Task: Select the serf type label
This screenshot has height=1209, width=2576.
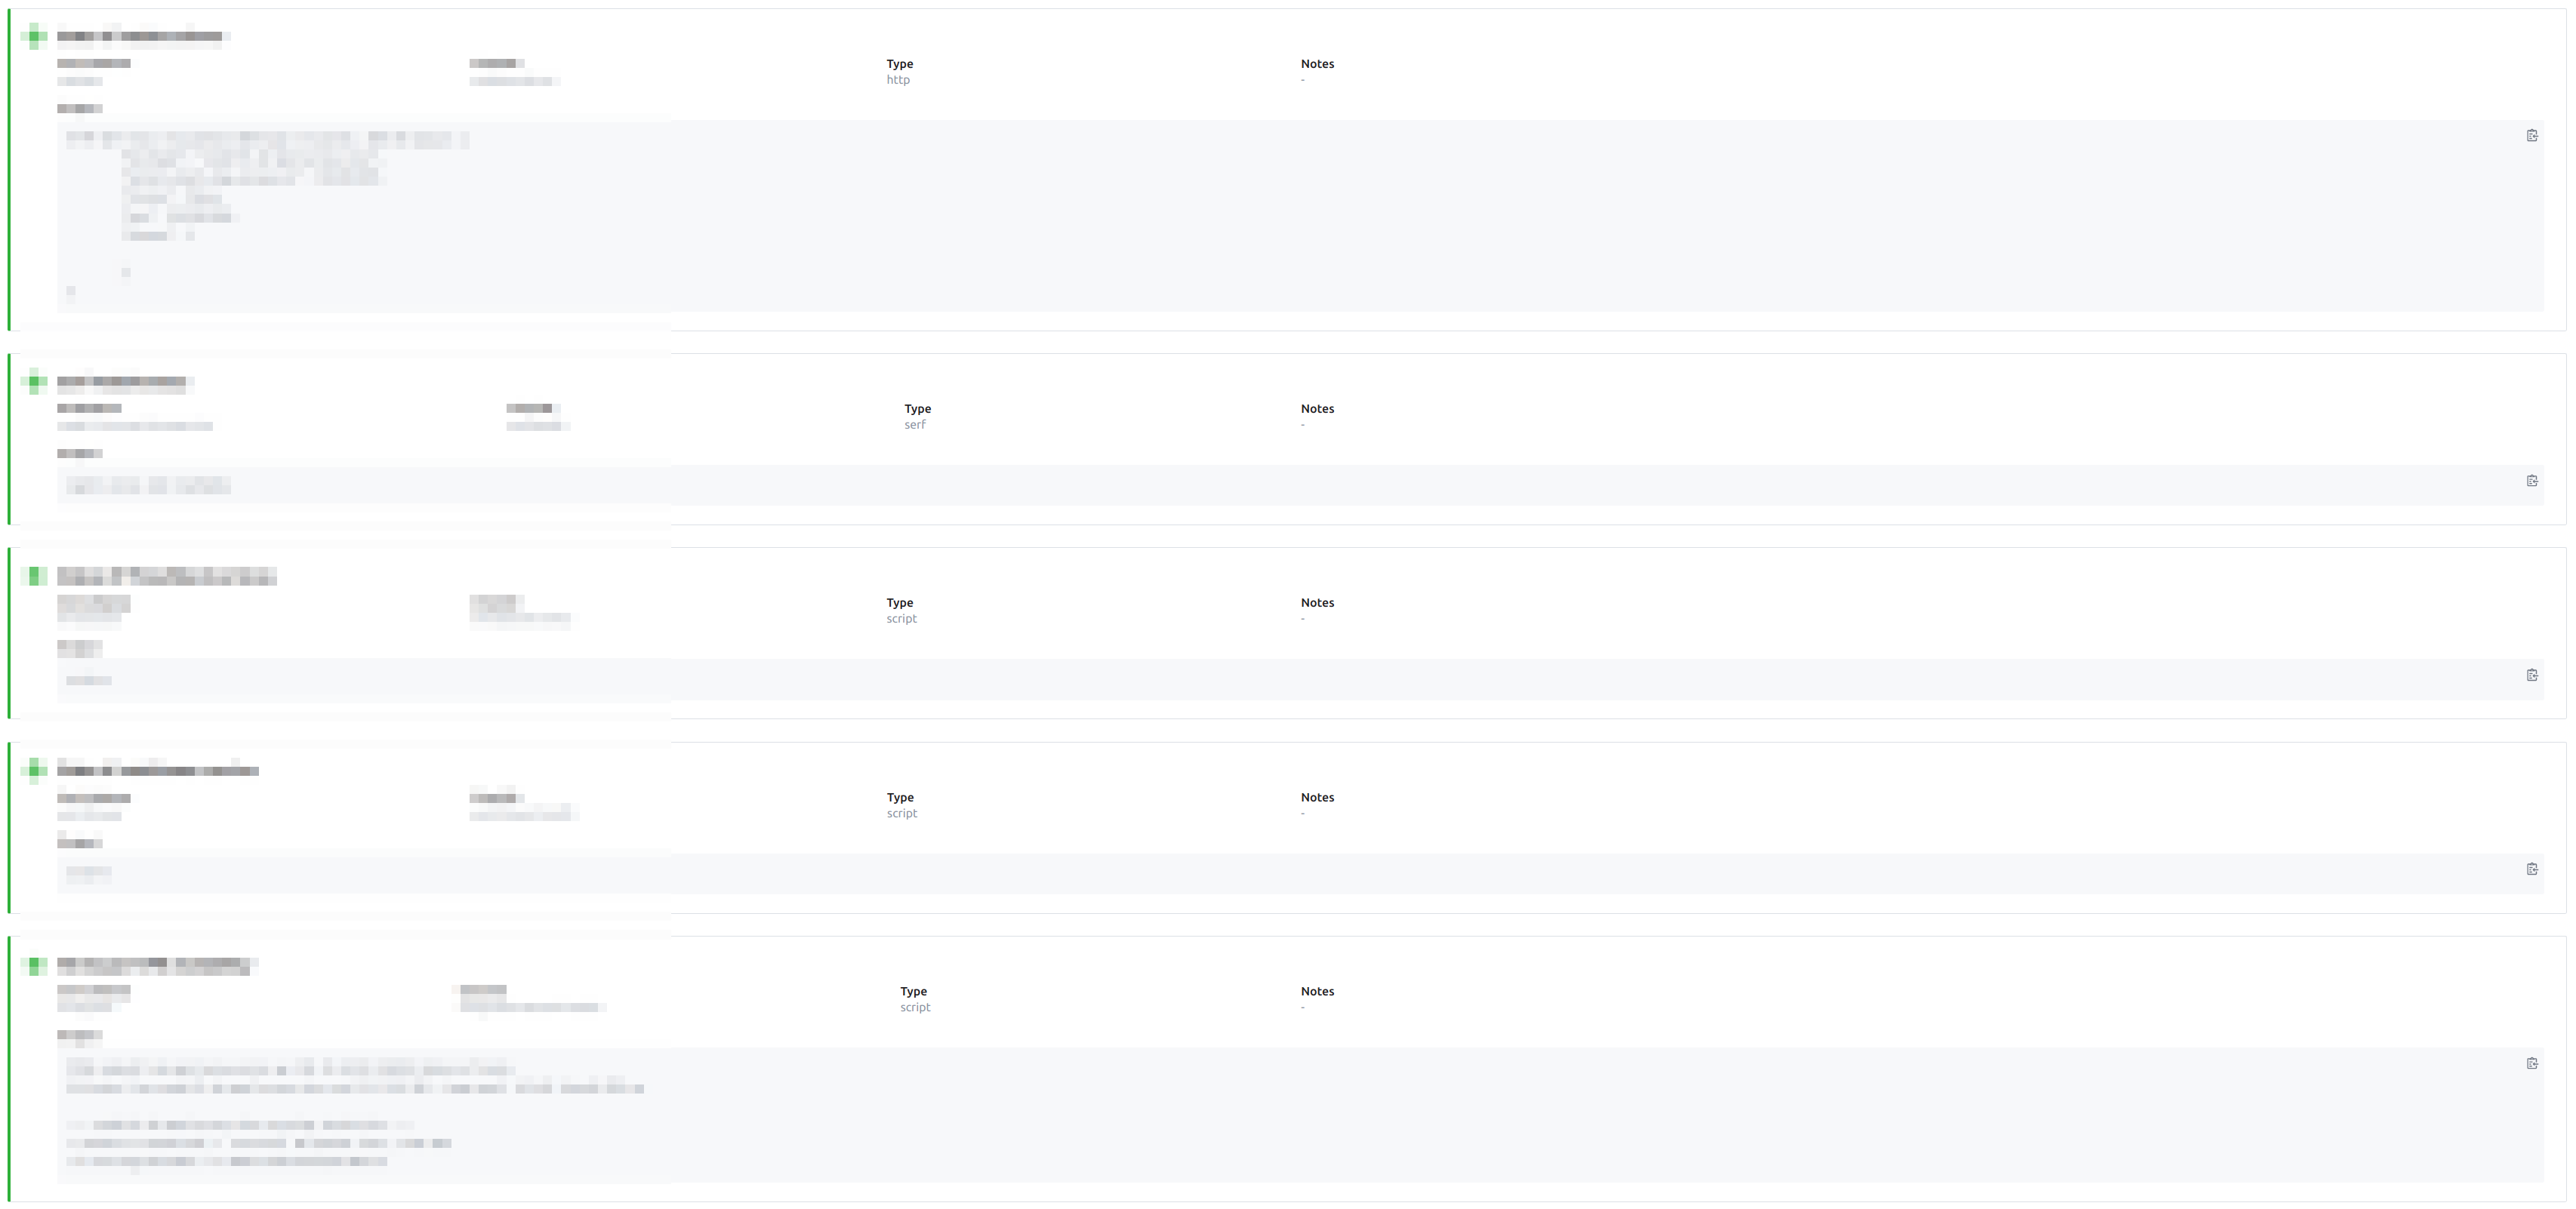Action: [915, 424]
